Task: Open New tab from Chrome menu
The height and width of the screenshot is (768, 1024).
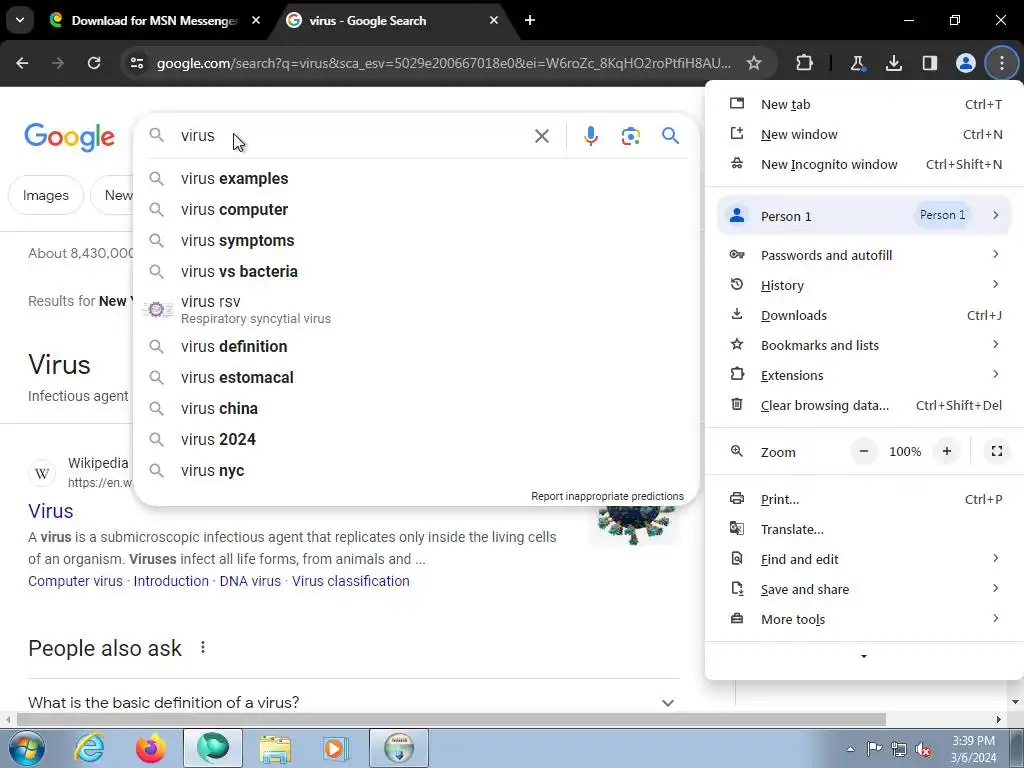Action: tap(864, 104)
